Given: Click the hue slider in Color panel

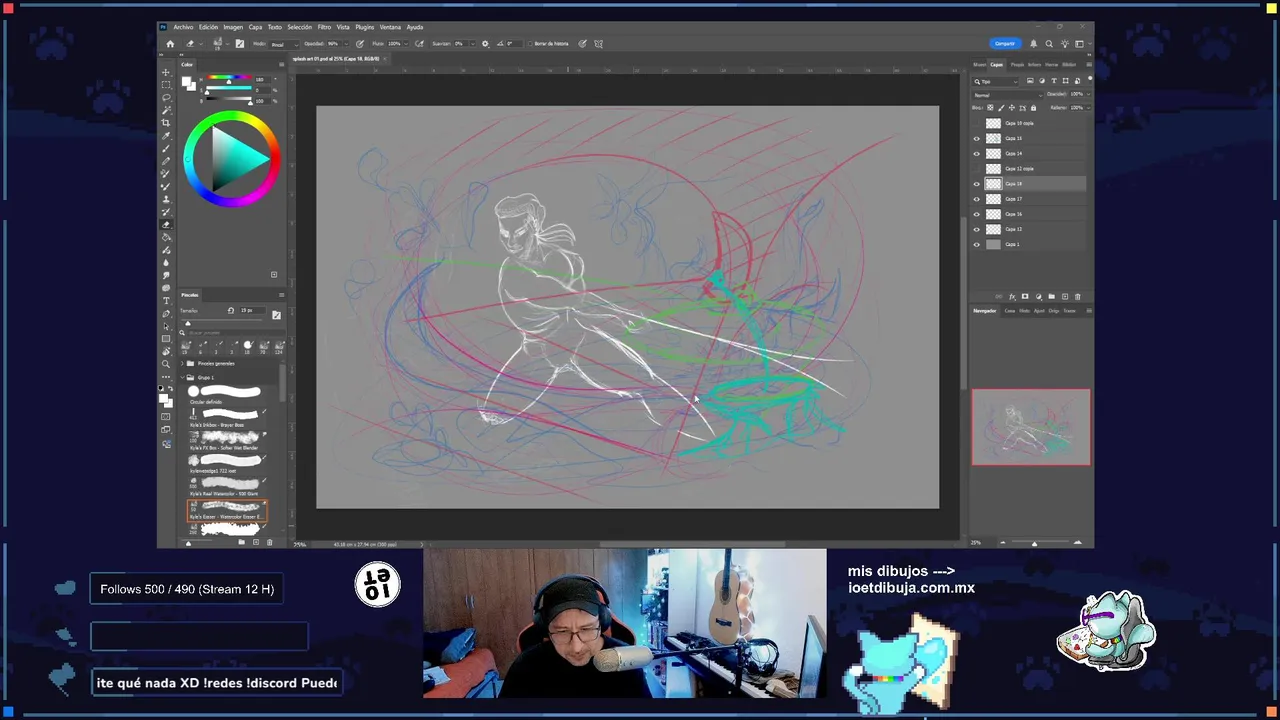Looking at the screenshot, I should coord(229,78).
